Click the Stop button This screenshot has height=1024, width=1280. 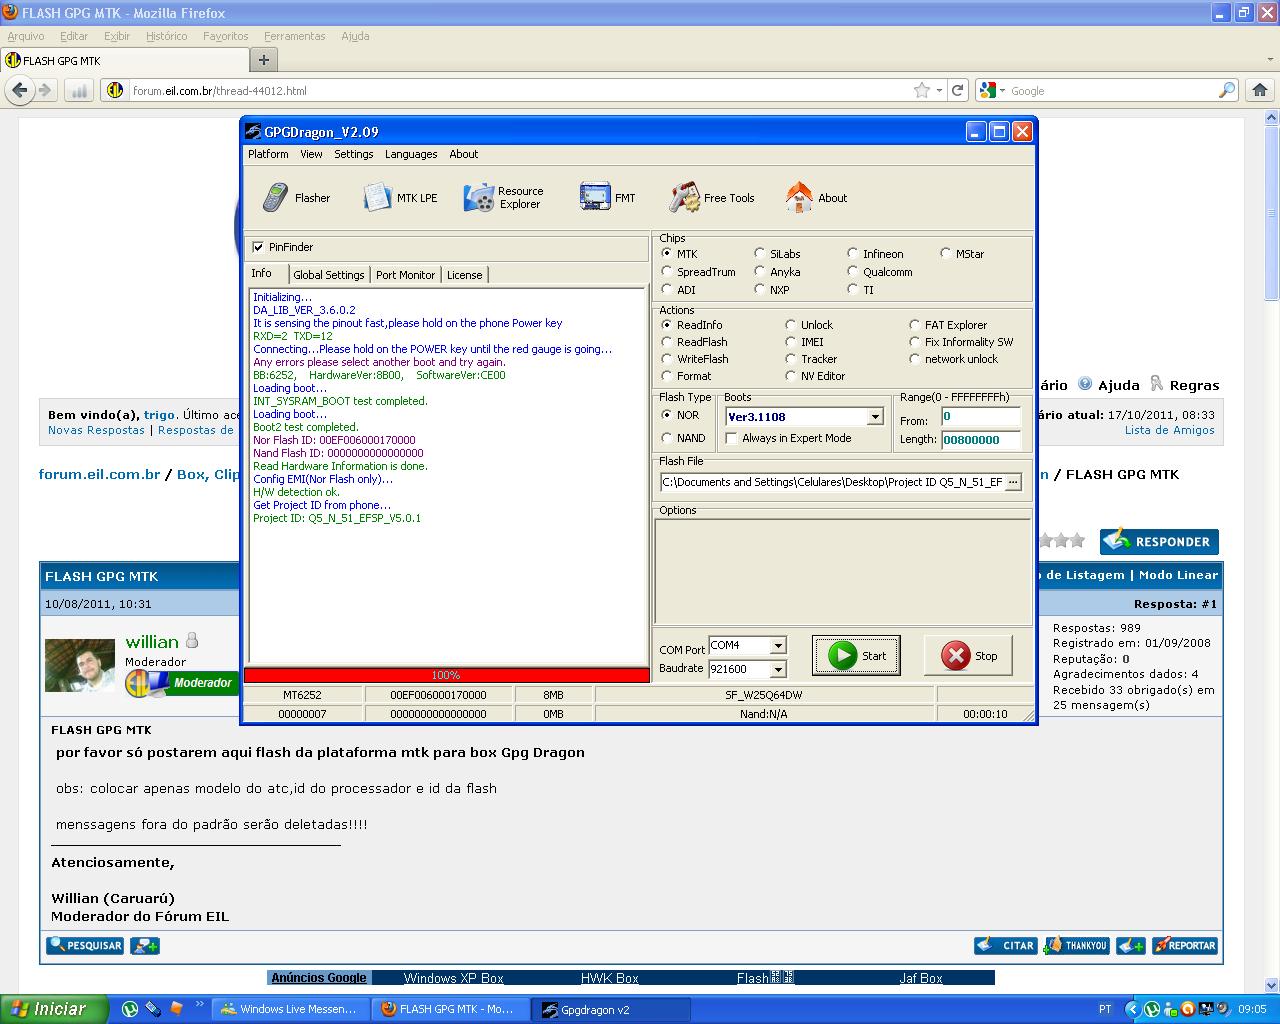pyautogui.click(x=968, y=655)
